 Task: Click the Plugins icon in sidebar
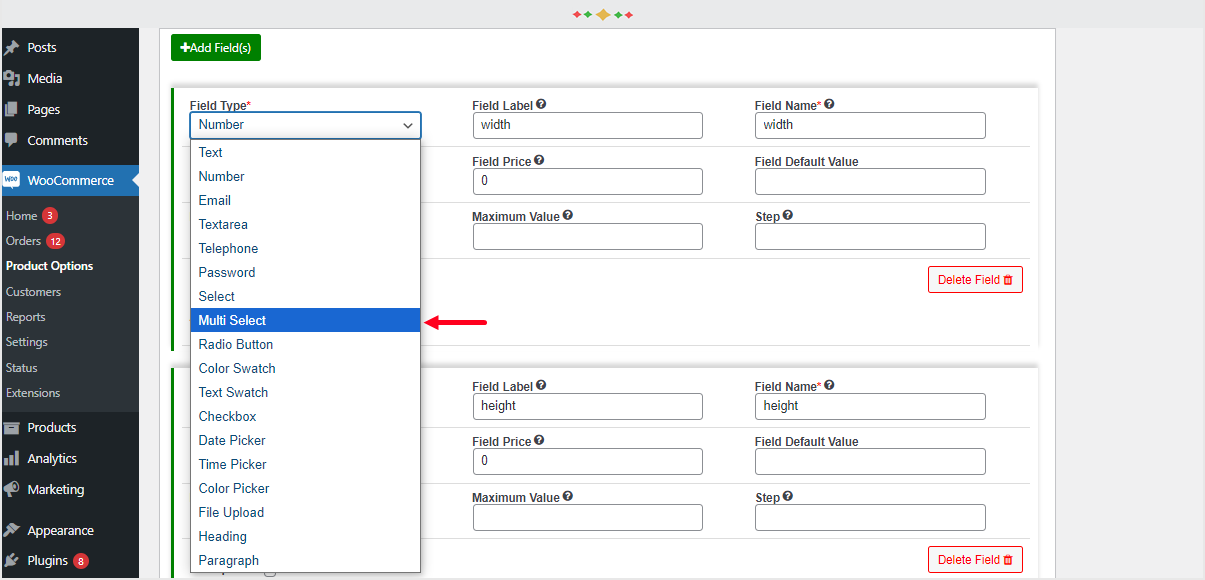click(14, 560)
